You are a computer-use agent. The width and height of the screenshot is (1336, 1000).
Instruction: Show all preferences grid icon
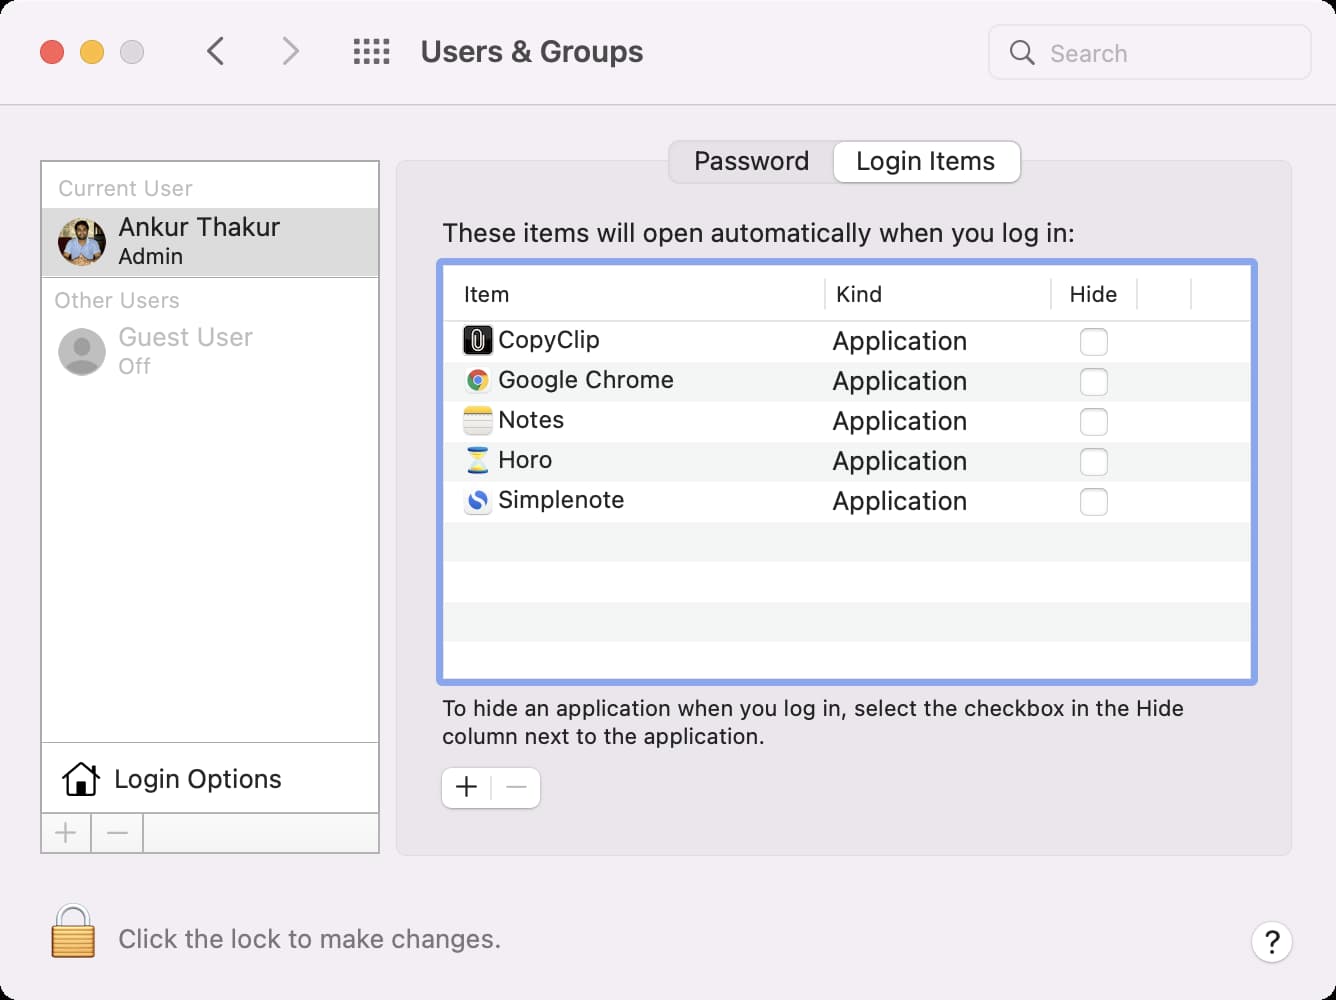pos(372,52)
